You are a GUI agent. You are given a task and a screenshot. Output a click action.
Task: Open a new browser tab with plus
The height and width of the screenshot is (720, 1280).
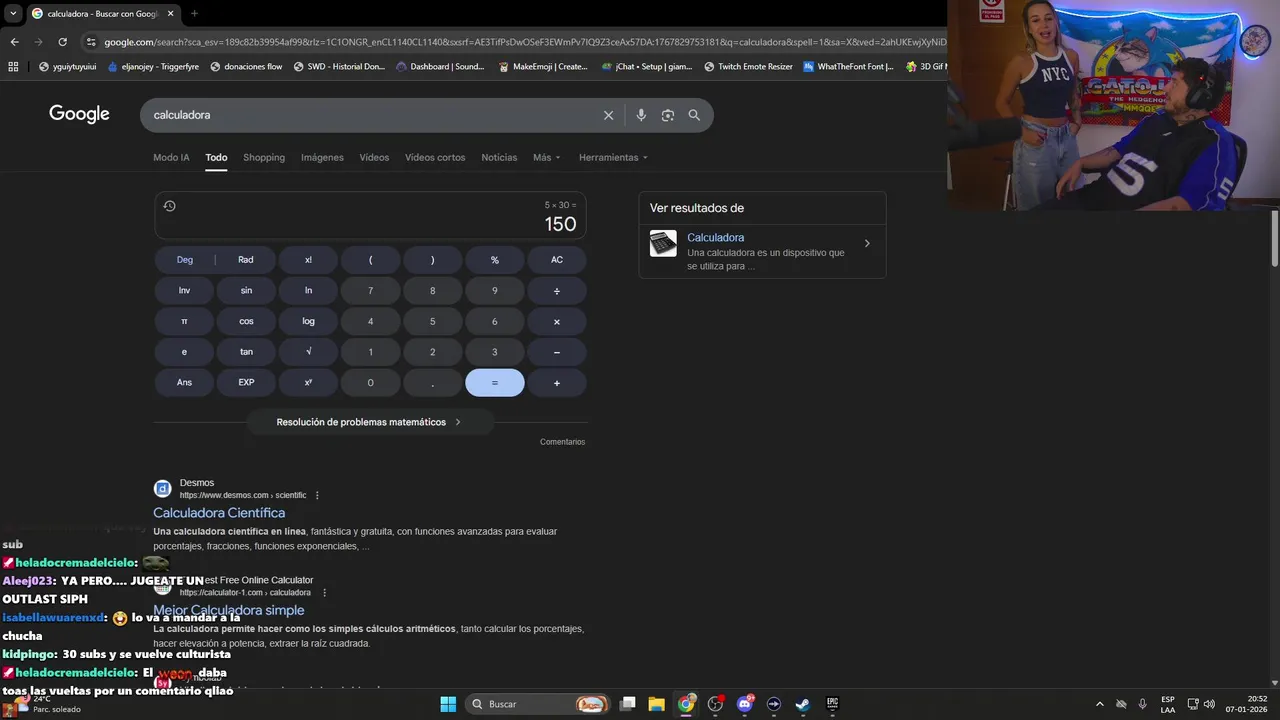tap(194, 13)
